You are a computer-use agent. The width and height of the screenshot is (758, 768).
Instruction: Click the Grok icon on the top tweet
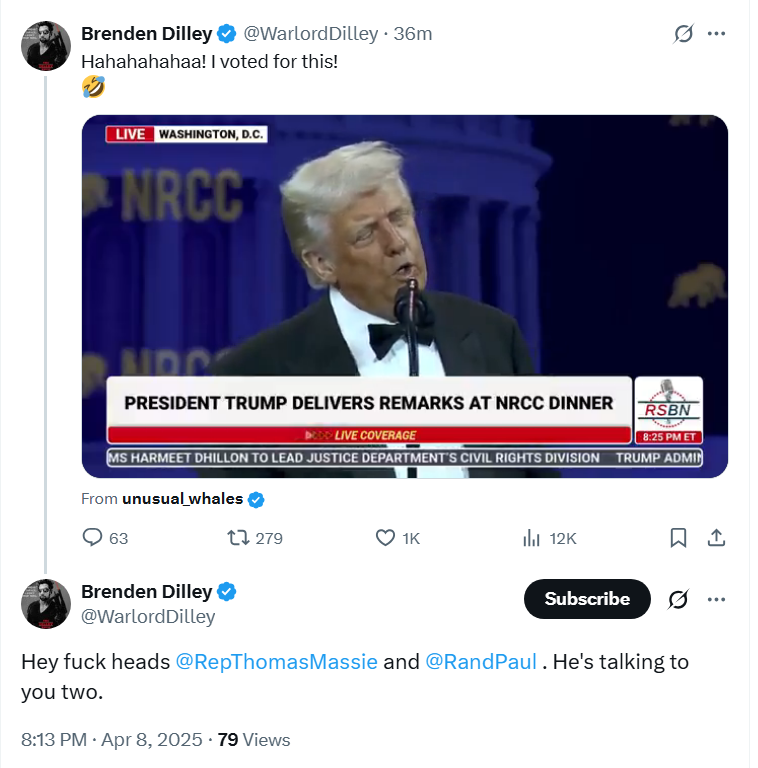click(683, 34)
